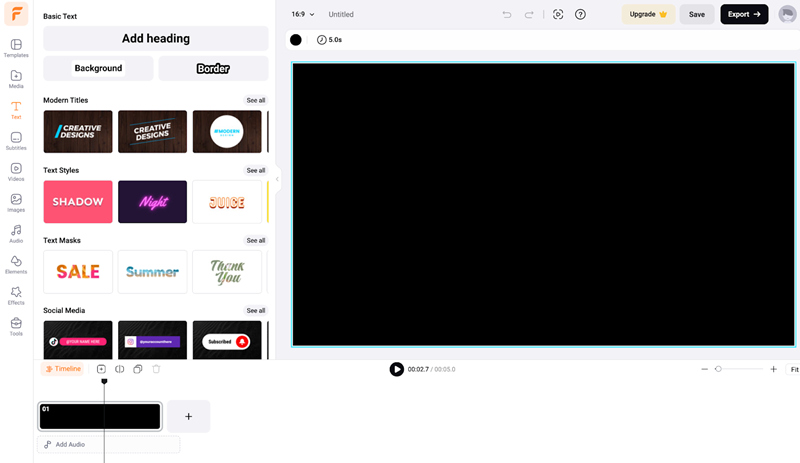Open the Media sidebar panel

pos(16,79)
